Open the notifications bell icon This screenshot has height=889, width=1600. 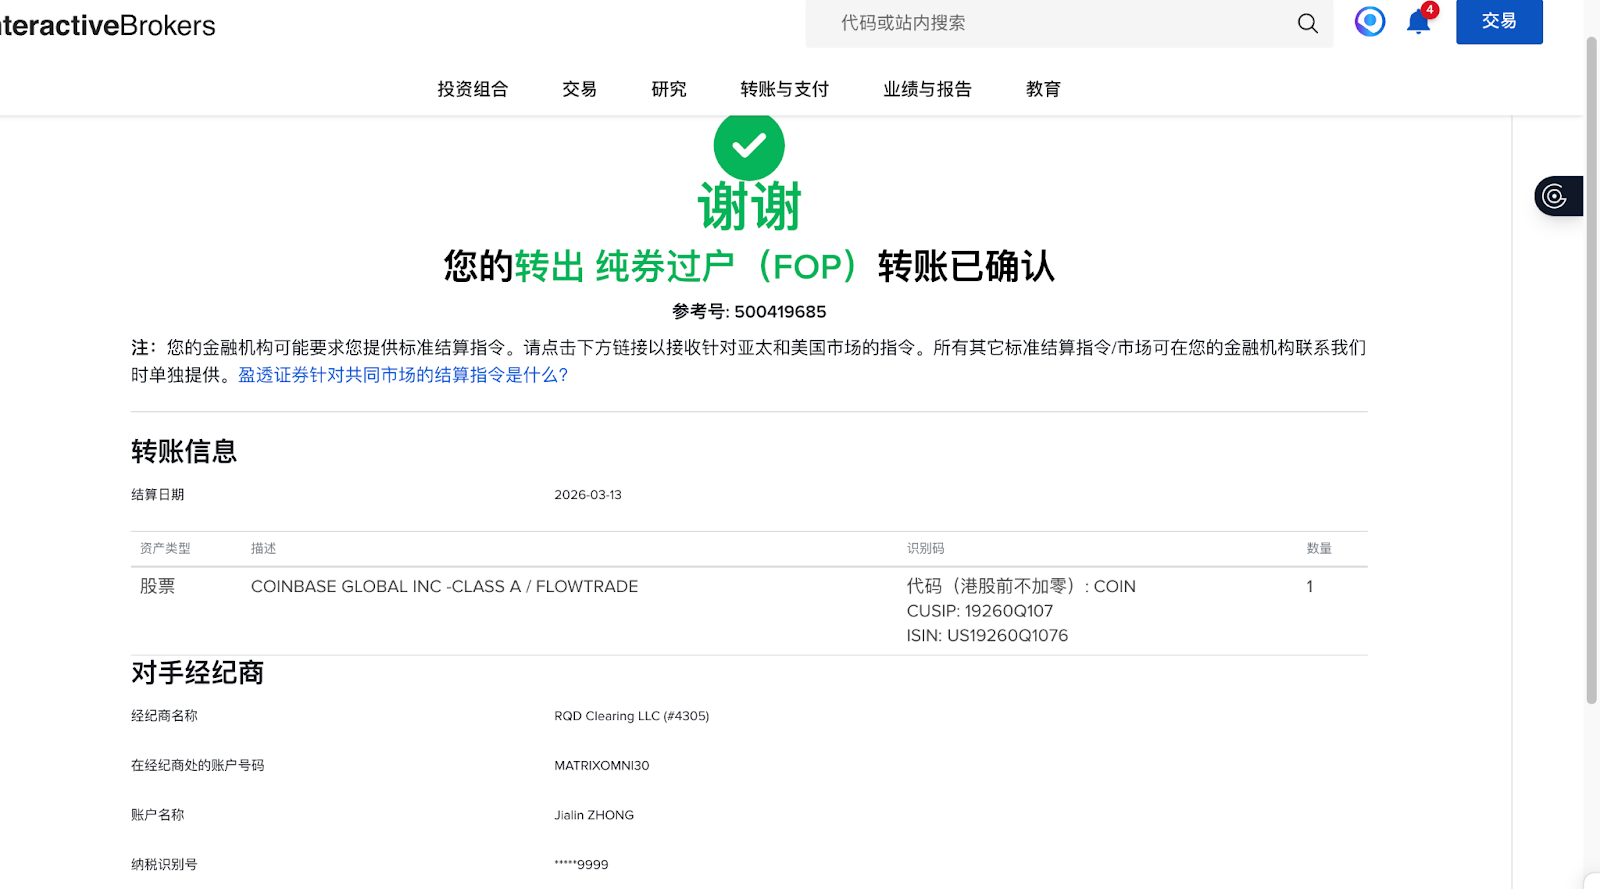pos(1419,21)
